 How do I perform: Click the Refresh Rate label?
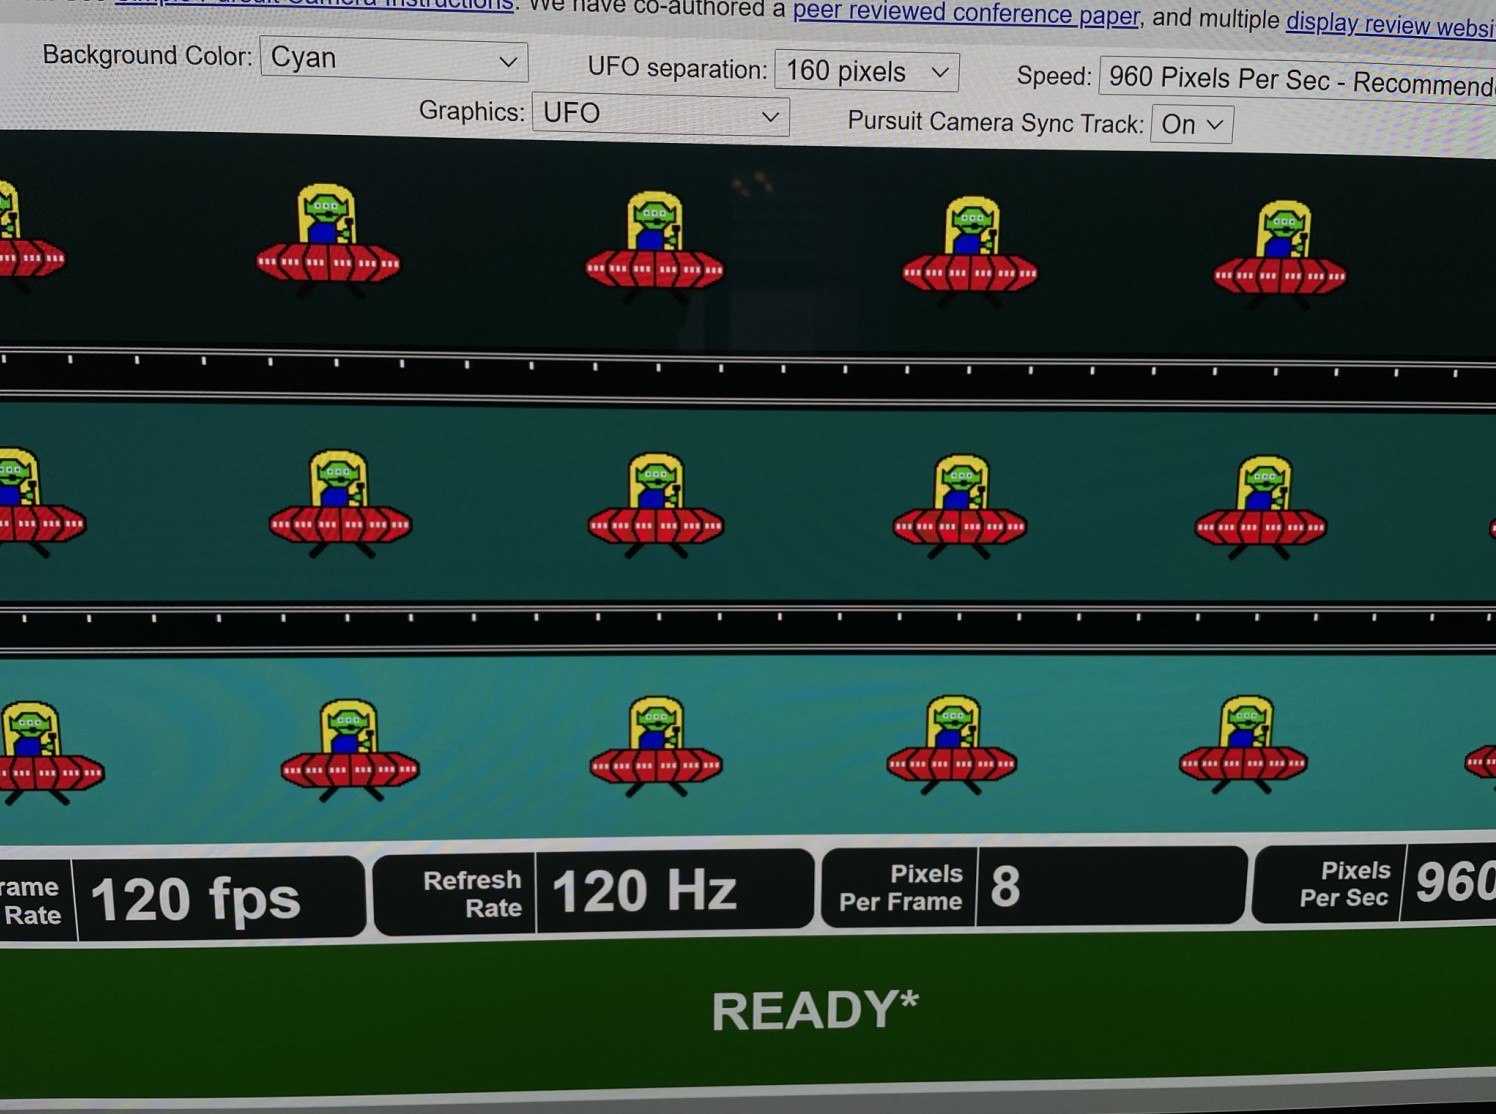(472, 893)
